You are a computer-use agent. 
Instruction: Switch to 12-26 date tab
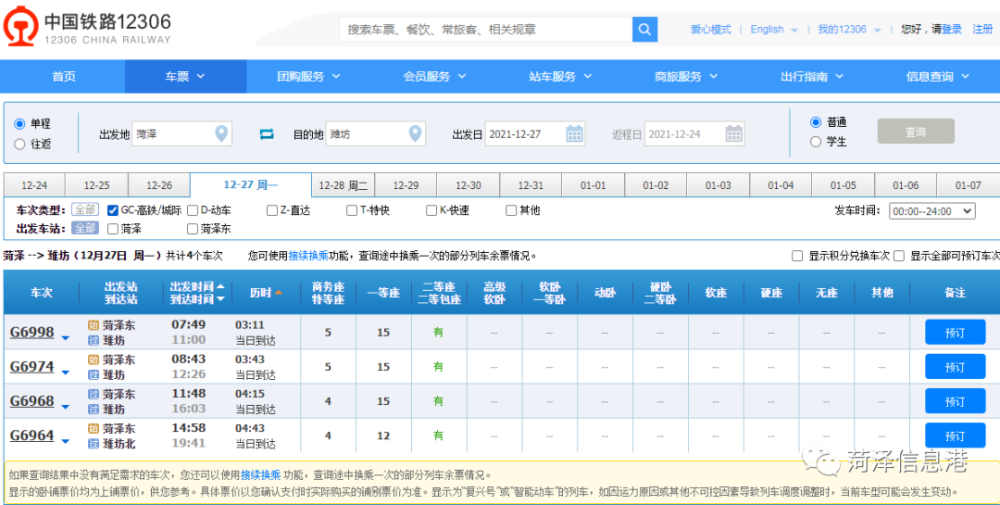(159, 186)
